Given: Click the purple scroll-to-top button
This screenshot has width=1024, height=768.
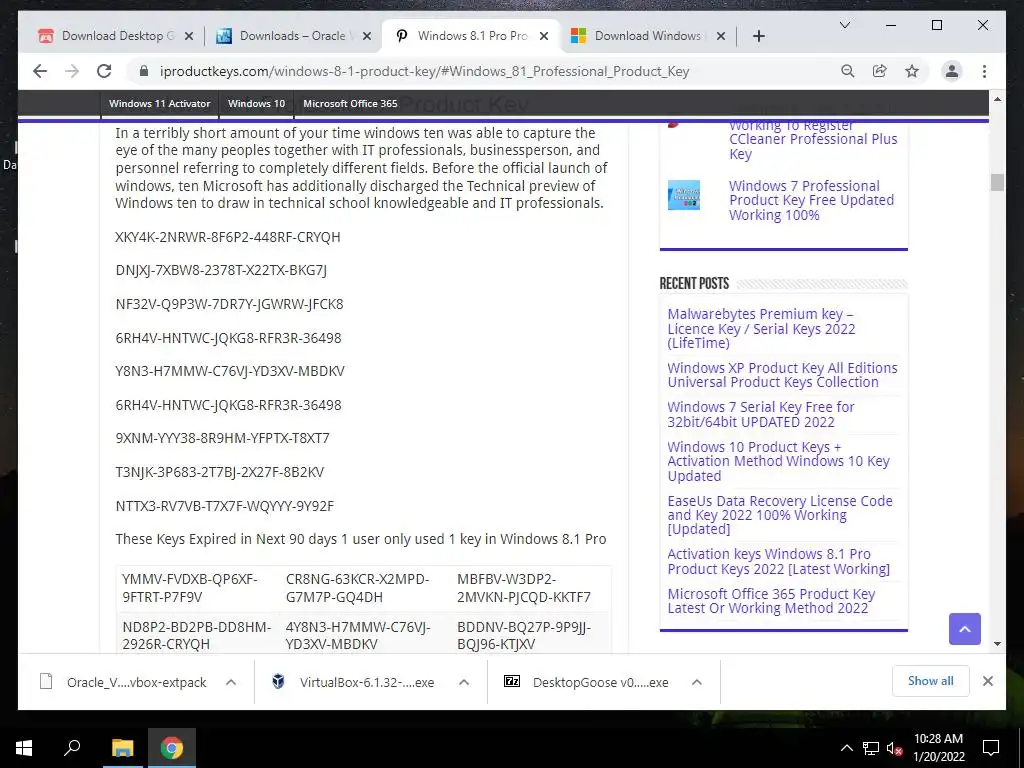Looking at the screenshot, I should click(x=965, y=629).
